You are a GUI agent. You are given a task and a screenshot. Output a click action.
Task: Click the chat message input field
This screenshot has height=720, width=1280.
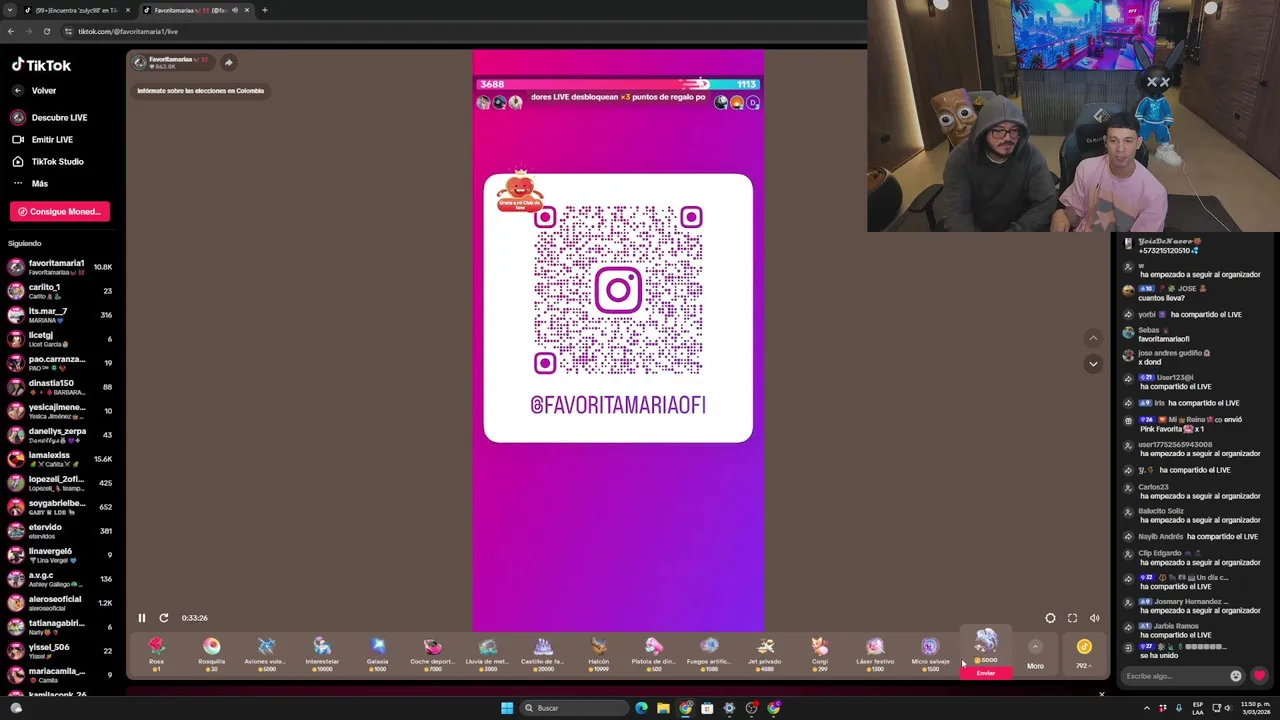click(x=1175, y=676)
